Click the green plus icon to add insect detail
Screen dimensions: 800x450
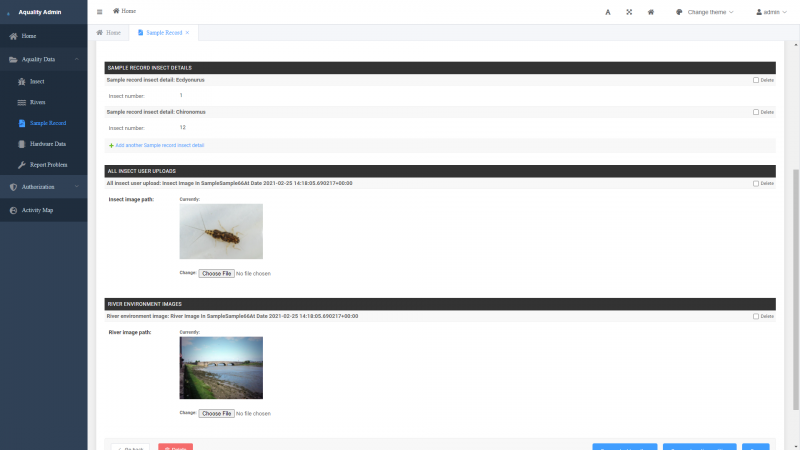pos(111,145)
